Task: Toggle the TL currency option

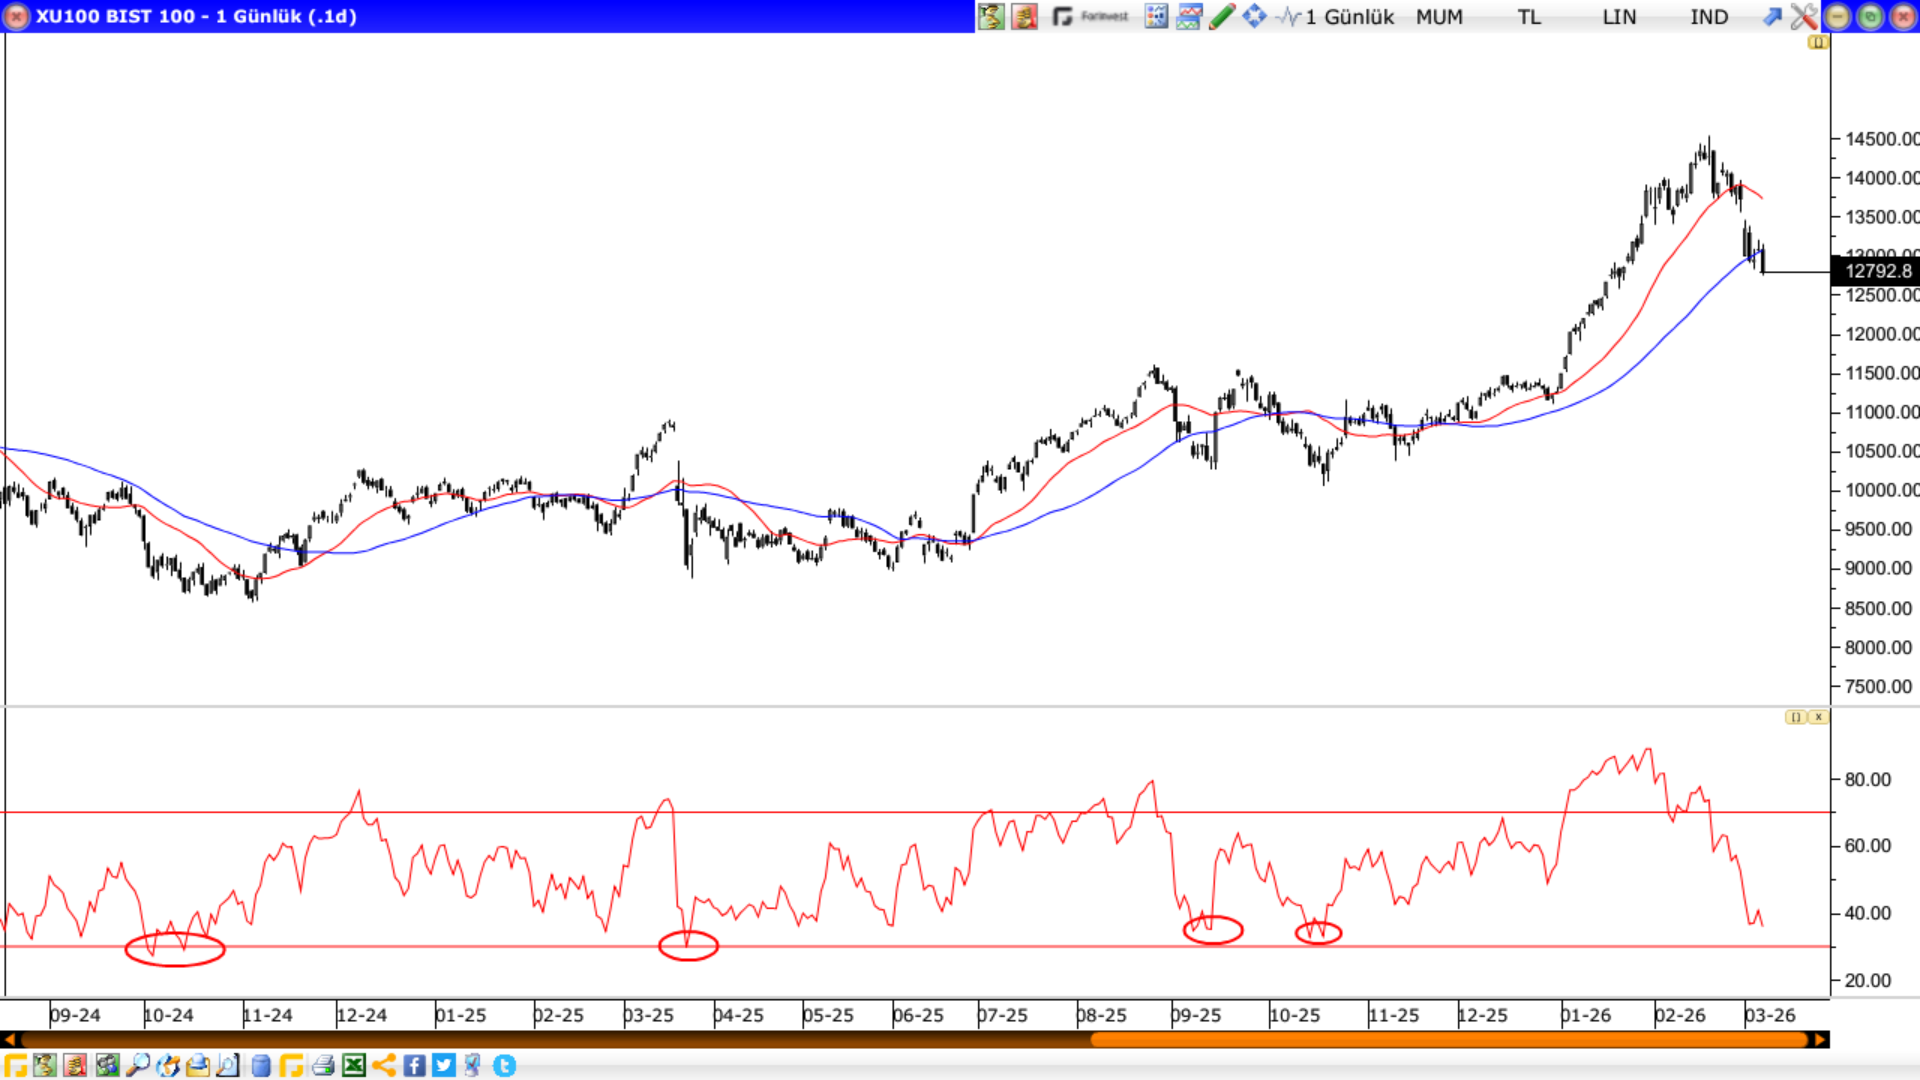Action: (x=1529, y=17)
